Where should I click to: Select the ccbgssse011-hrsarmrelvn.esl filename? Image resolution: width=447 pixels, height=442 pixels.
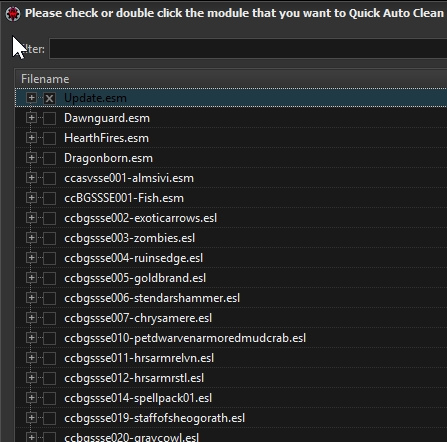tap(139, 358)
